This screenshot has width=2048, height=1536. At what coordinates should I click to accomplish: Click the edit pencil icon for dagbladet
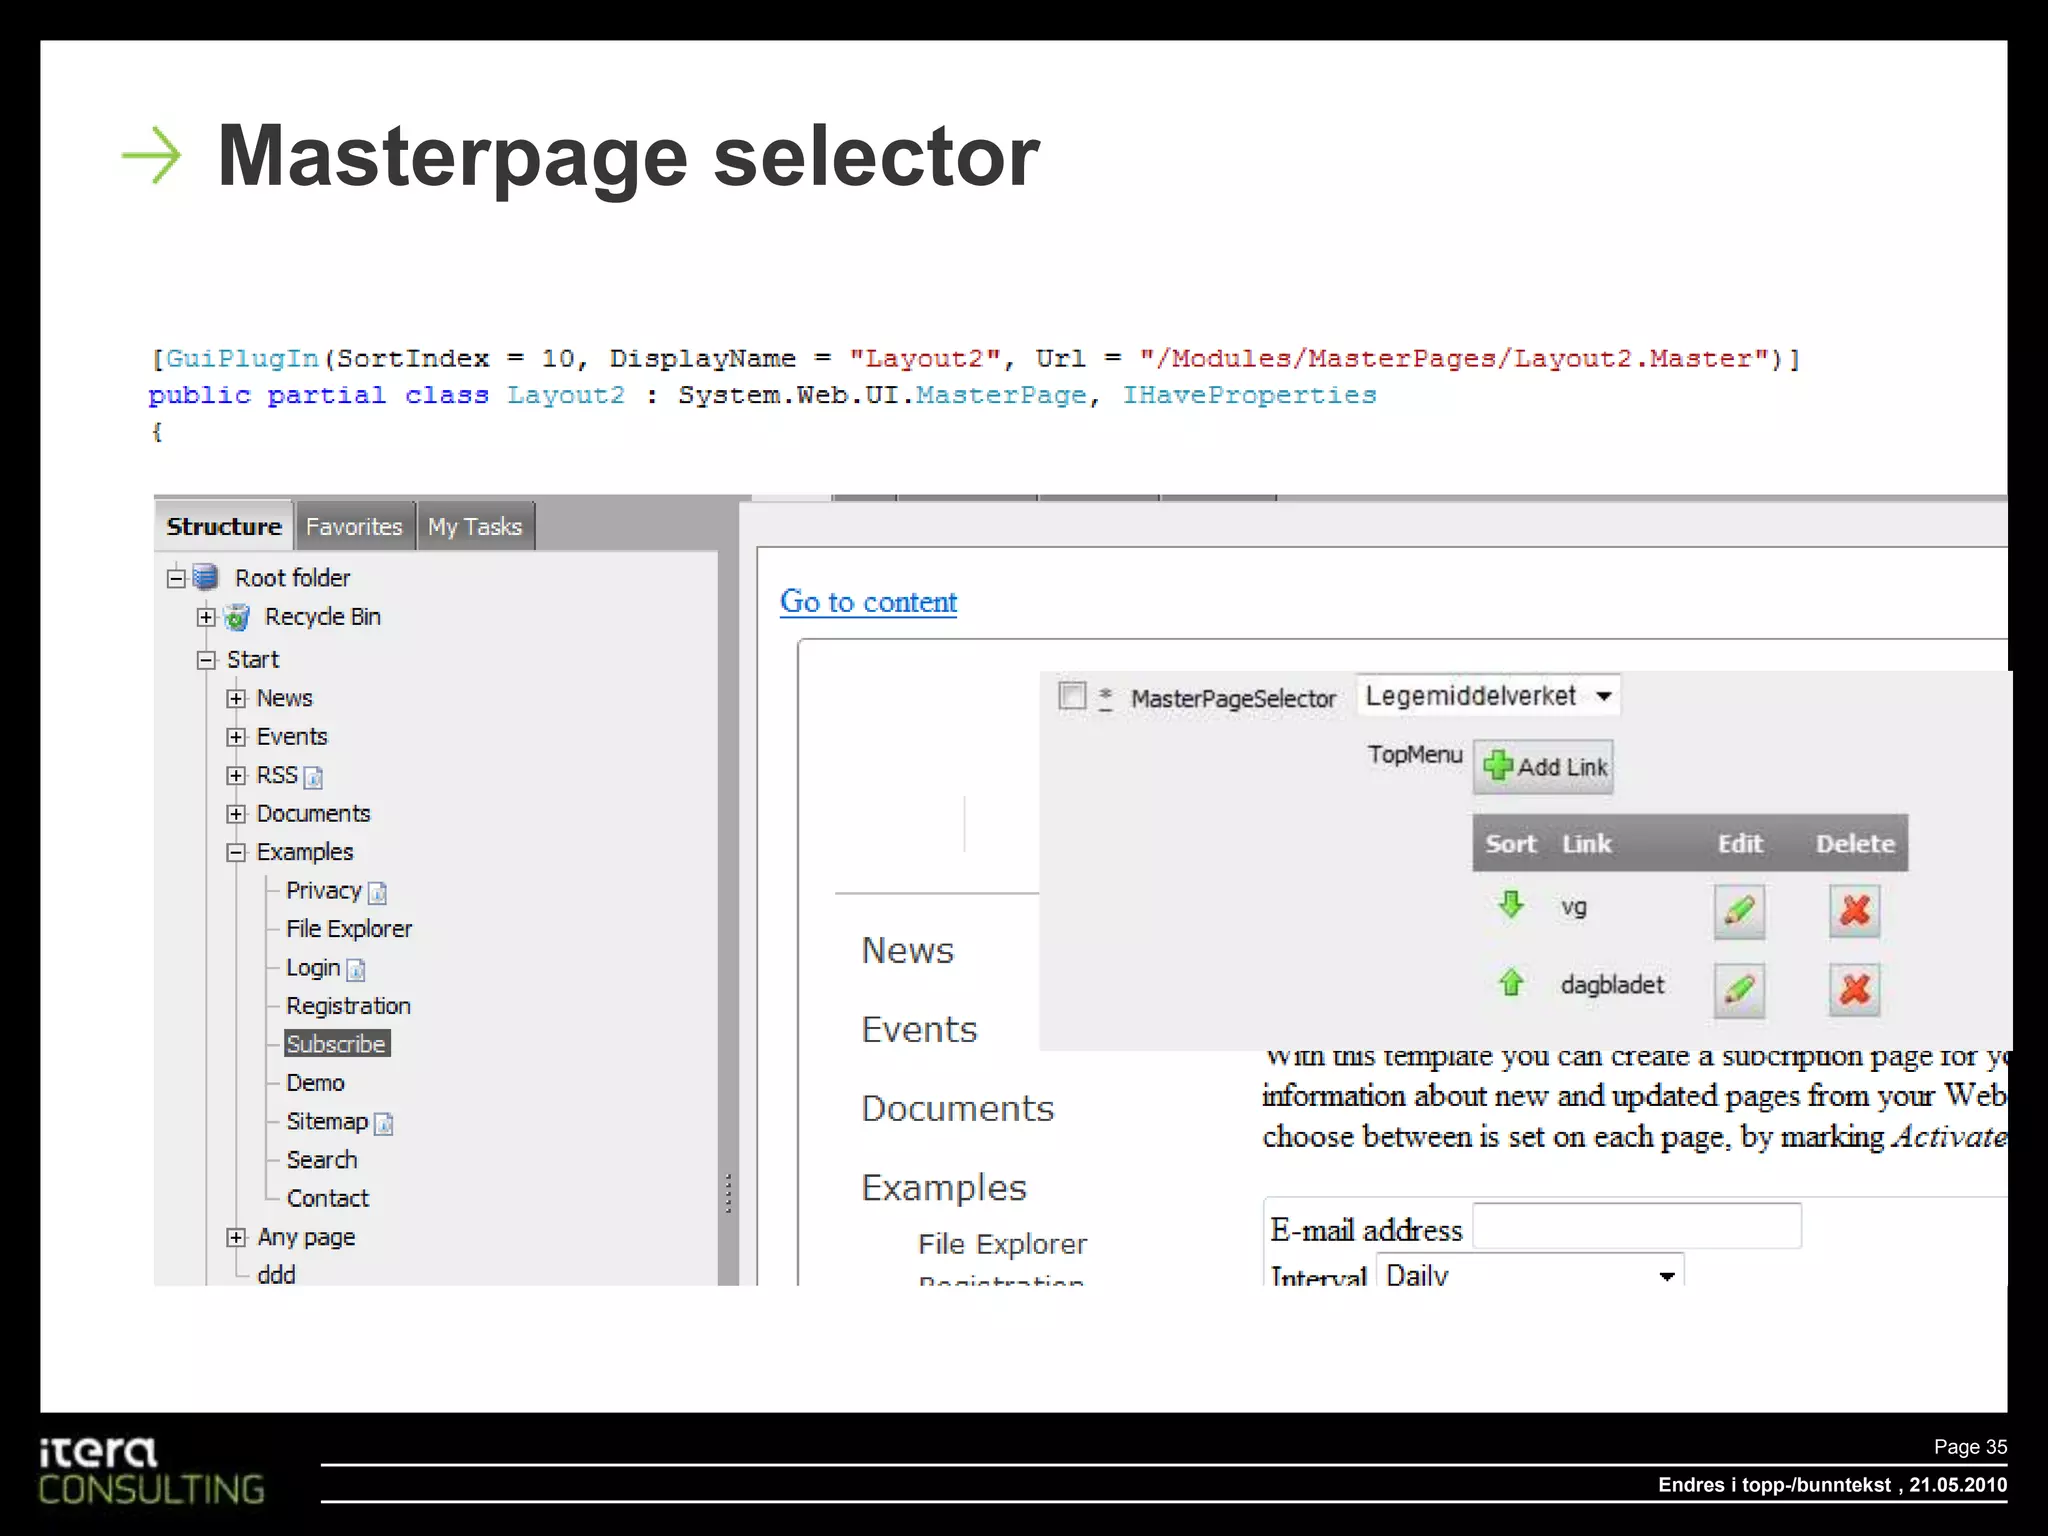coord(1739,989)
